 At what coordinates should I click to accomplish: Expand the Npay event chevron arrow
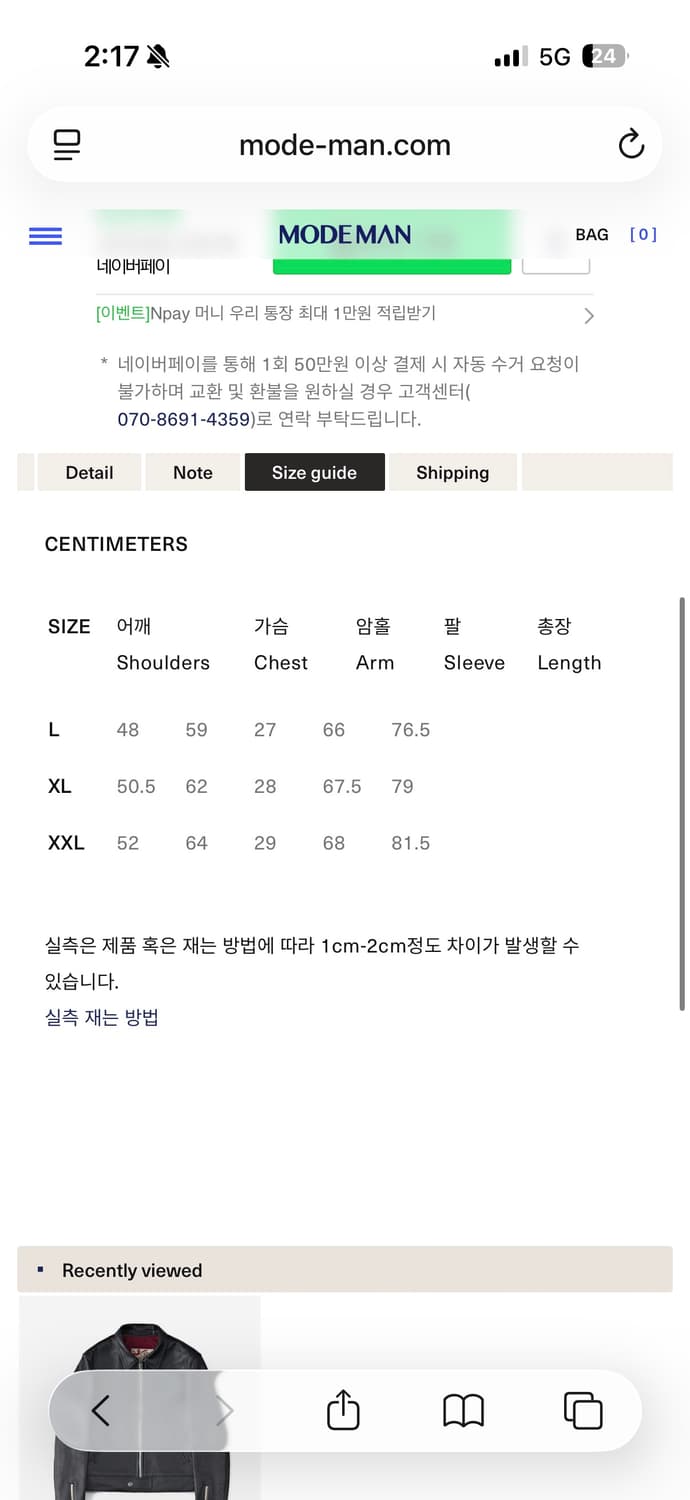589,316
